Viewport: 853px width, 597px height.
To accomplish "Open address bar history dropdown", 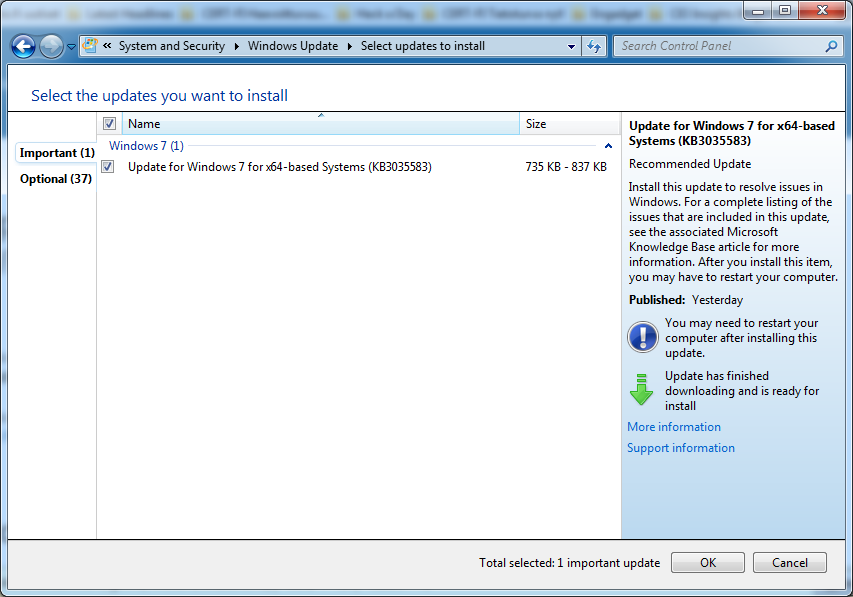I will [x=571, y=47].
